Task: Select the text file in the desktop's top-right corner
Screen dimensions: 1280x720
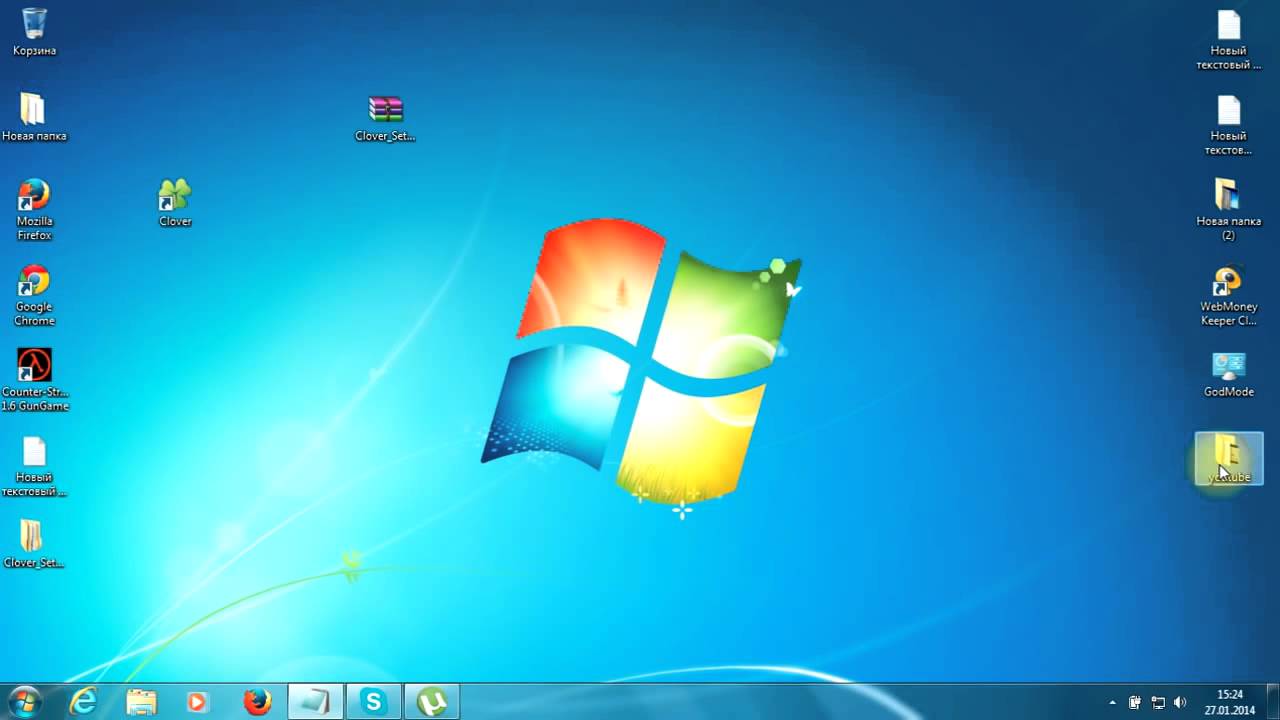Action: (1228, 40)
